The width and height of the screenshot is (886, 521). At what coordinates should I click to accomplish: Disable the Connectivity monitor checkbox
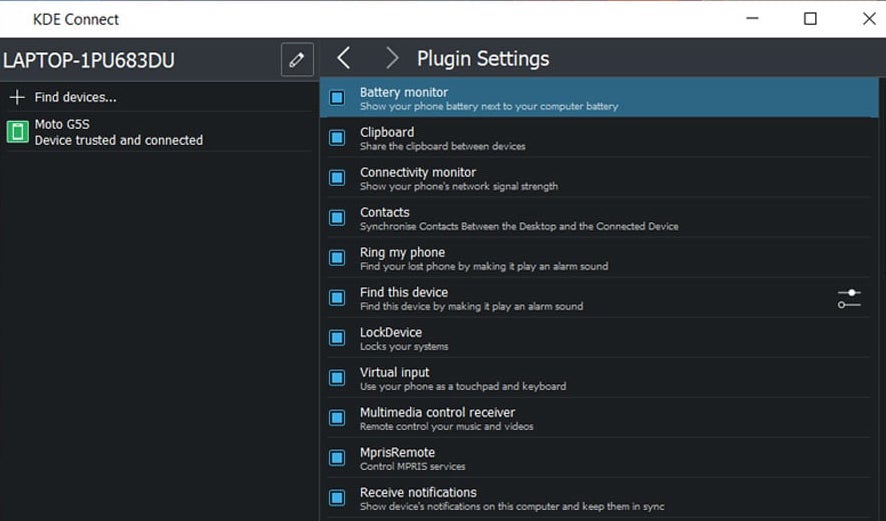(337, 178)
